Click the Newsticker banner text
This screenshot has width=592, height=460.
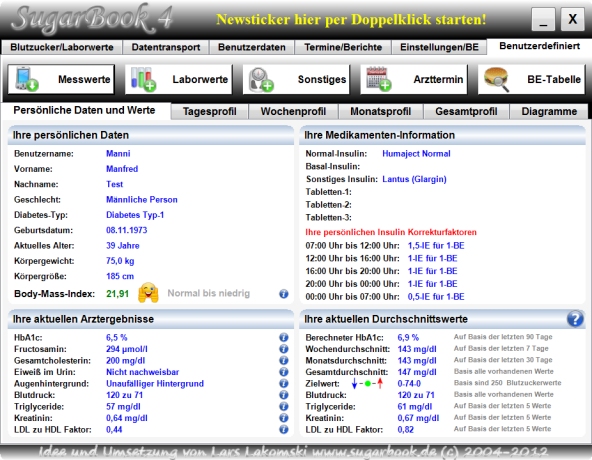coord(351,19)
